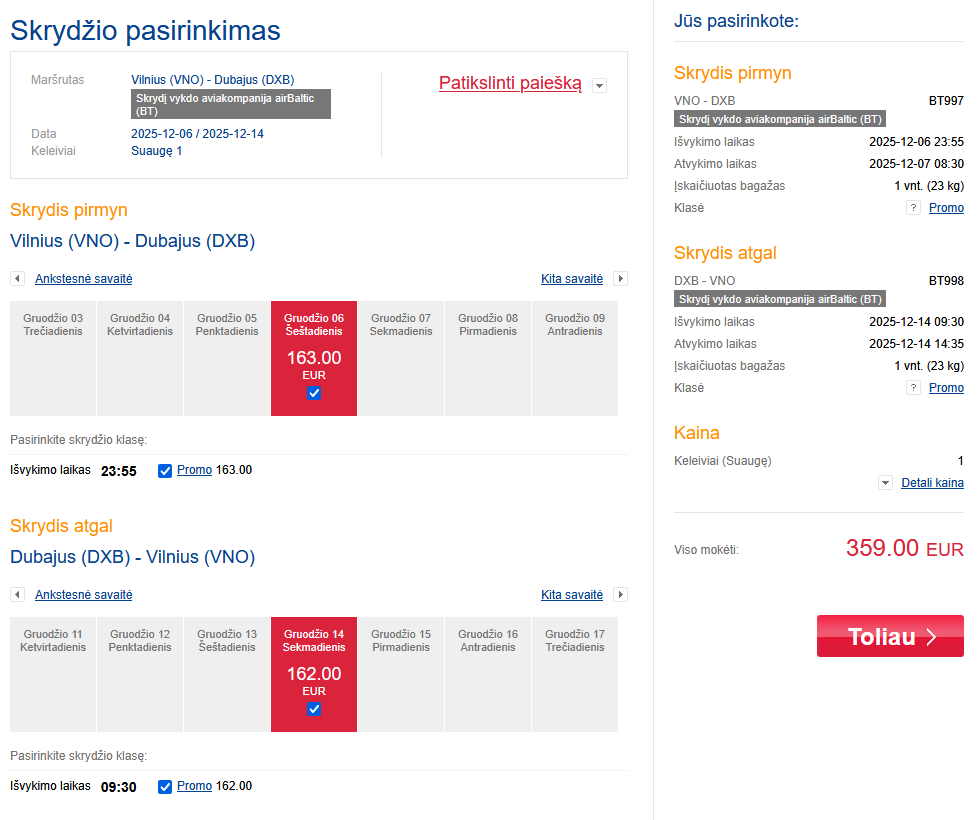Click next week arrow for outbound flight
The height and width of the screenshot is (820, 977).
tap(620, 279)
